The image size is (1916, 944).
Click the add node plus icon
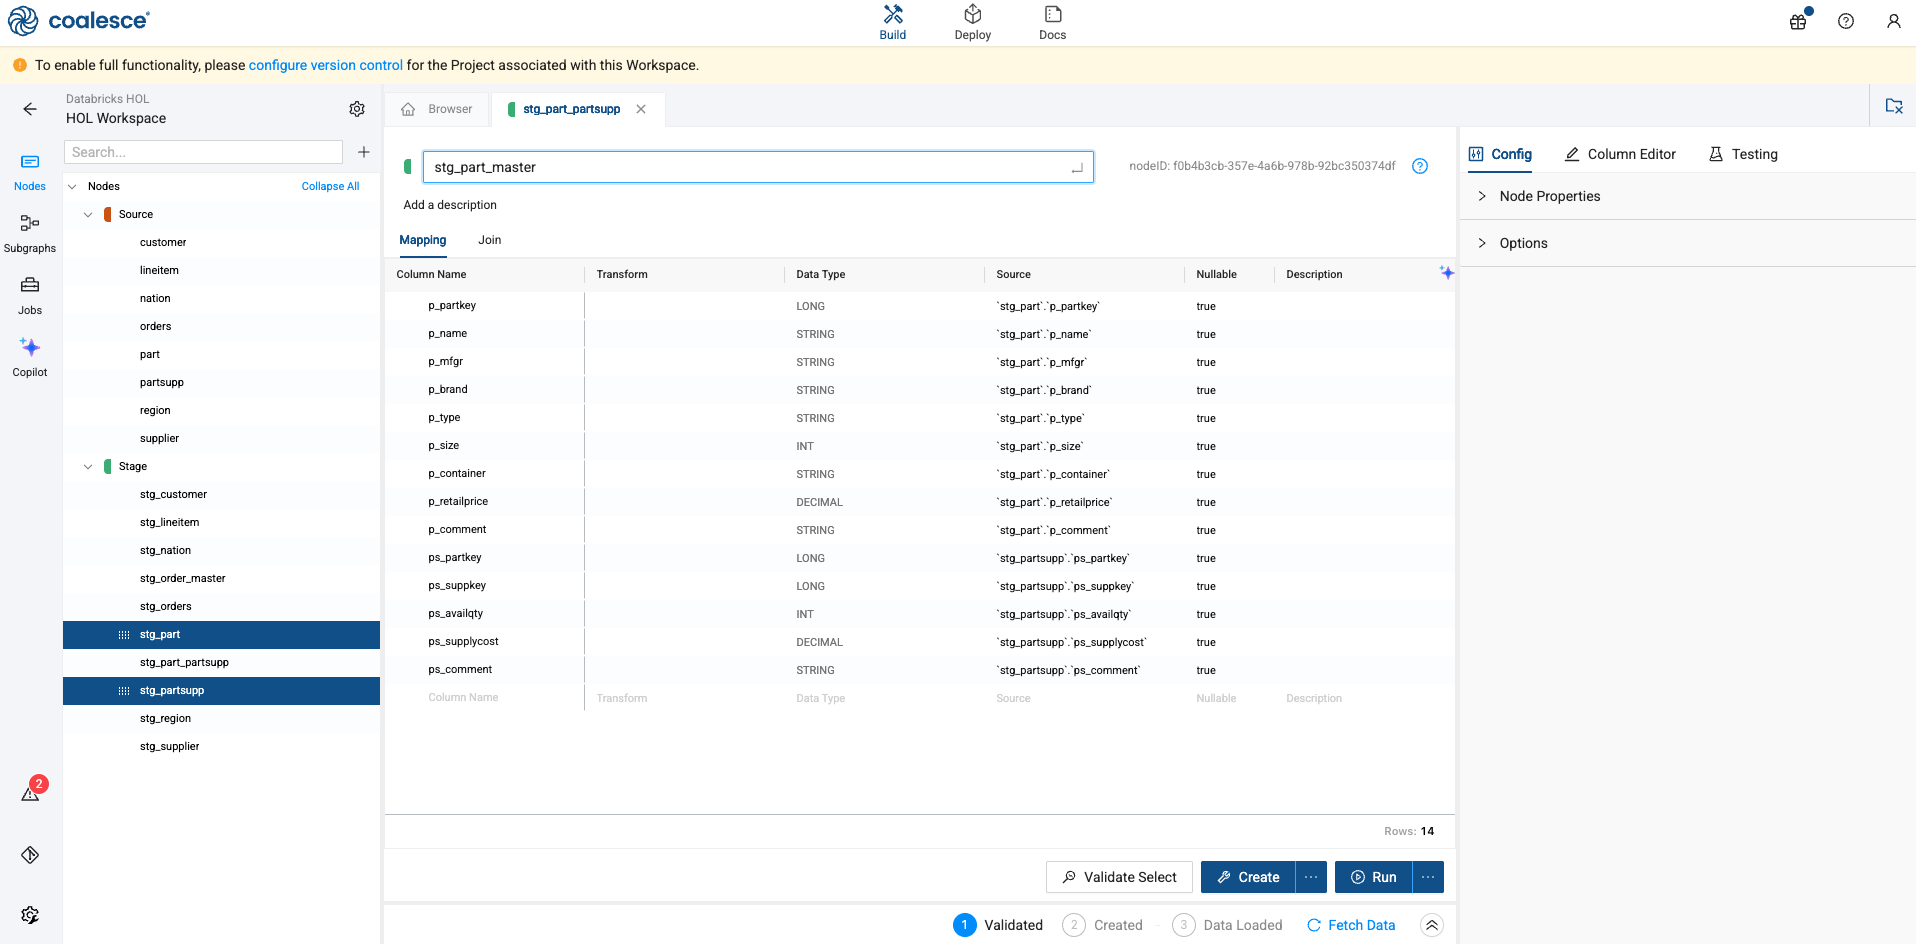pyautogui.click(x=364, y=152)
